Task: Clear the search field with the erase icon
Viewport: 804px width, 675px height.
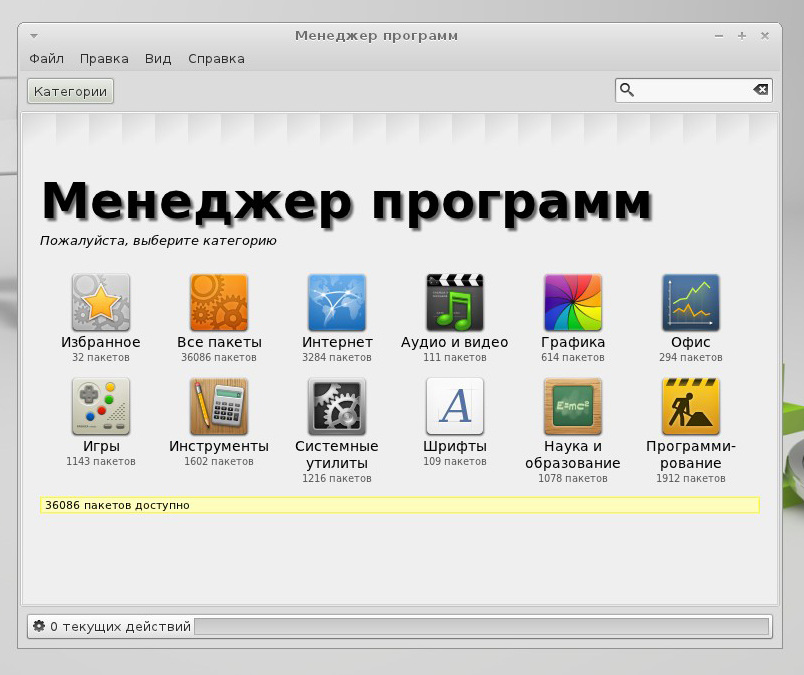Action: tap(761, 90)
